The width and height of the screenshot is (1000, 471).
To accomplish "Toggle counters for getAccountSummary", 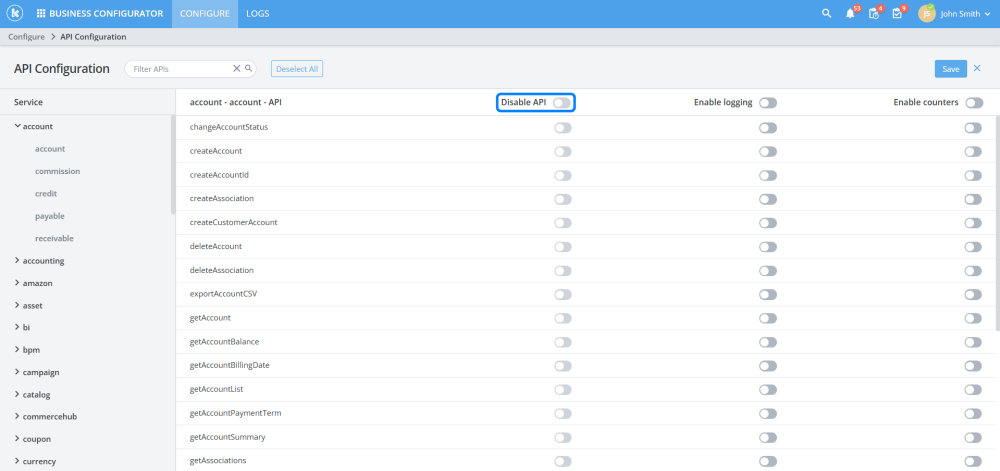I will [x=973, y=437].
